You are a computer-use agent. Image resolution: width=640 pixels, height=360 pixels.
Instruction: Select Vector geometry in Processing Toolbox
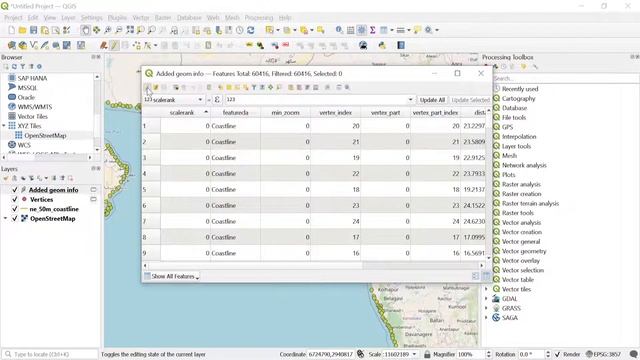pos(524,251)
